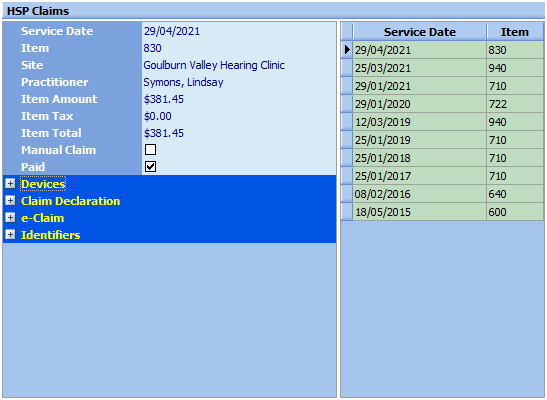547x400 pixels.
Task: Sort by the Item column header
Action: [x=515, y=32]
